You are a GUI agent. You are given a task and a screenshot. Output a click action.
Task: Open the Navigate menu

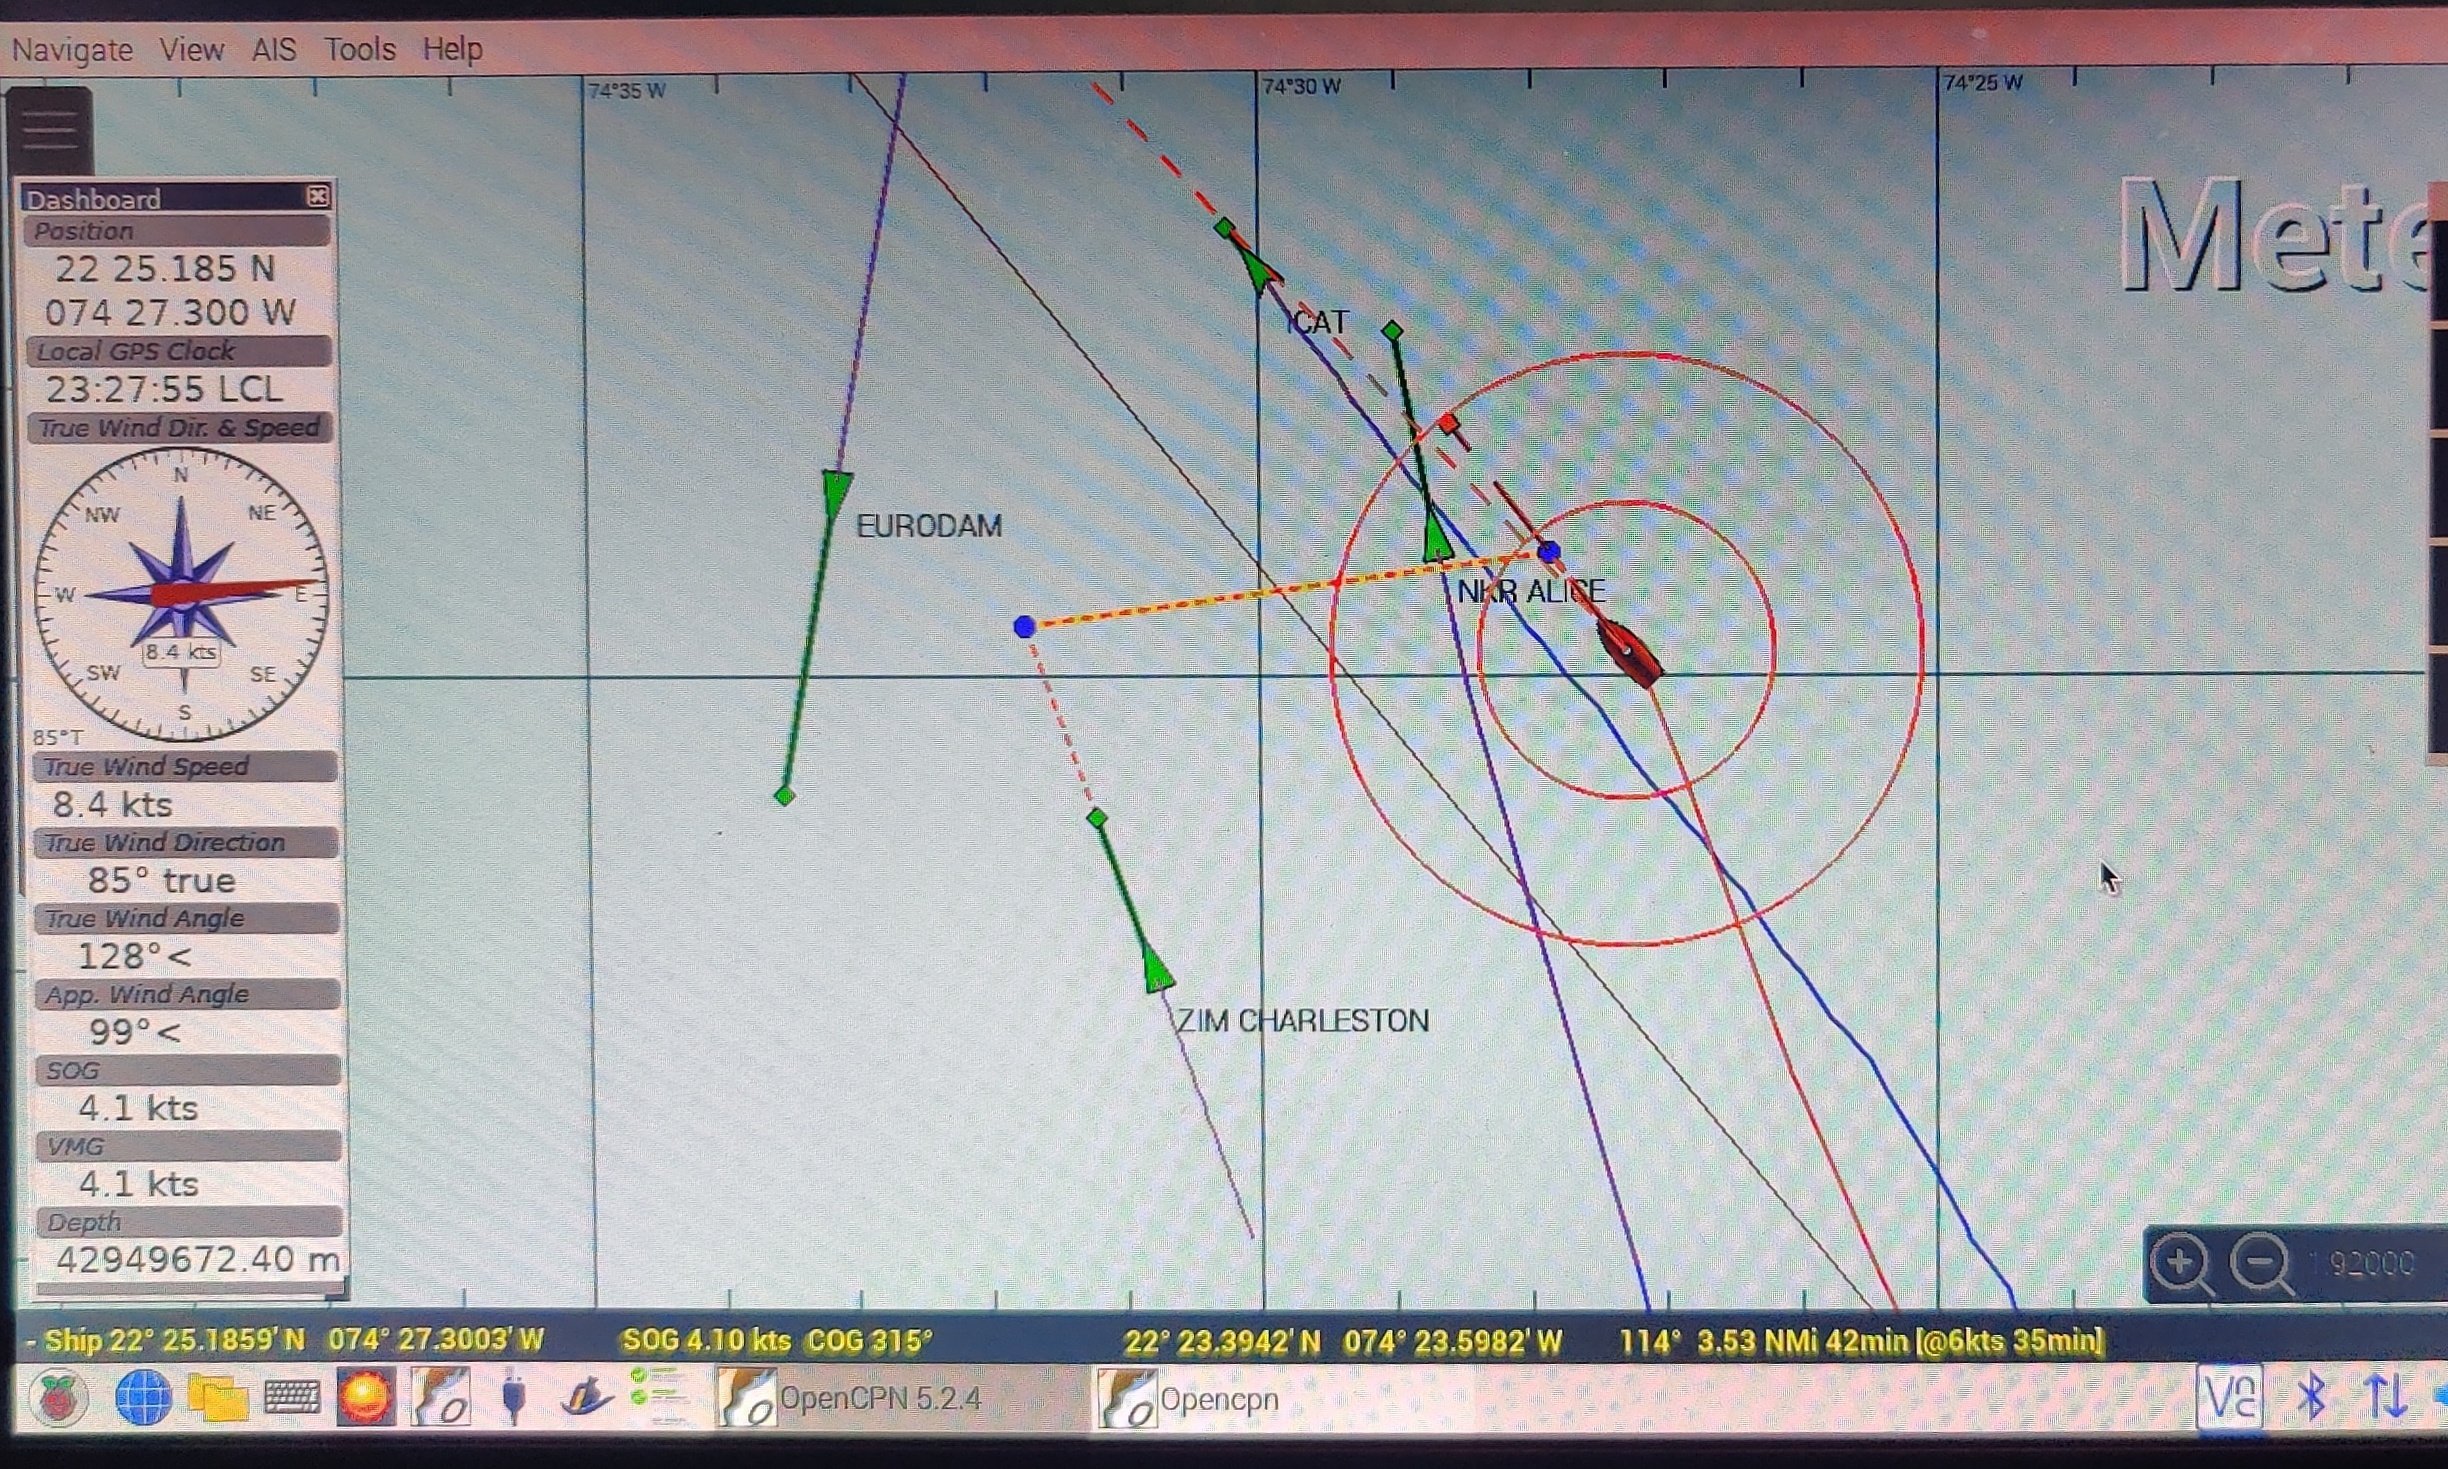point(72,49)
